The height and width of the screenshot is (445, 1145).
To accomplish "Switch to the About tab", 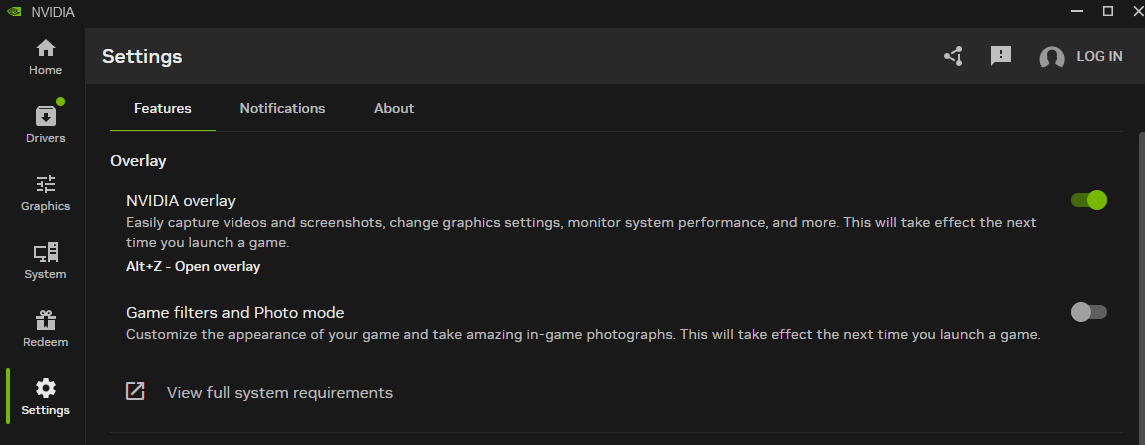I will coord(394,108).
